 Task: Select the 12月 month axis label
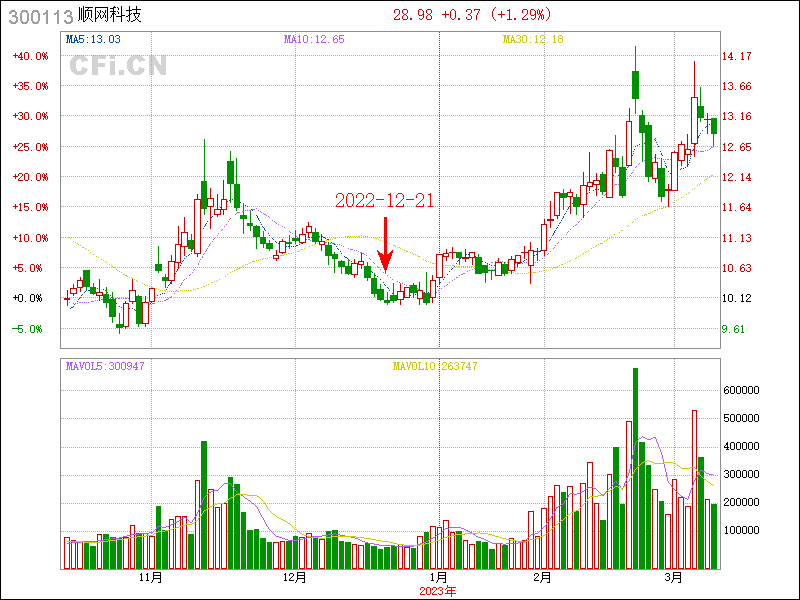coord(294,577)
